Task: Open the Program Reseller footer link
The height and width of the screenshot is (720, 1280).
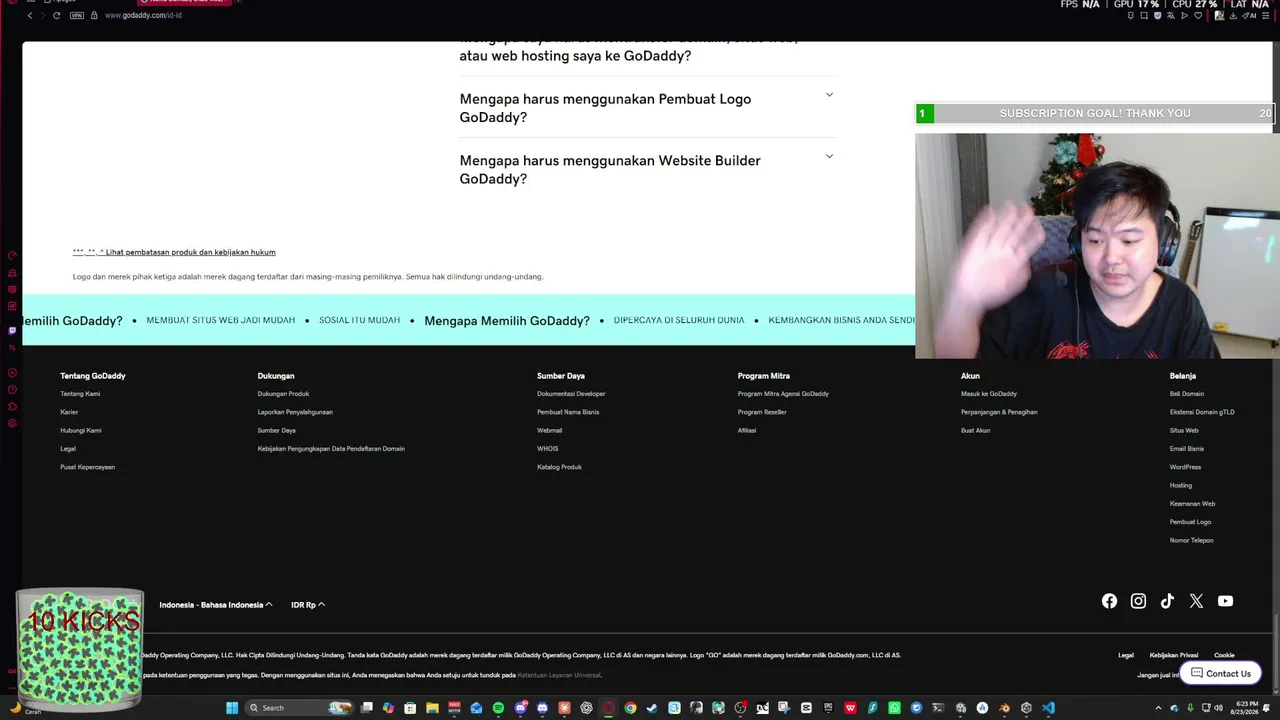Action: 762,412
